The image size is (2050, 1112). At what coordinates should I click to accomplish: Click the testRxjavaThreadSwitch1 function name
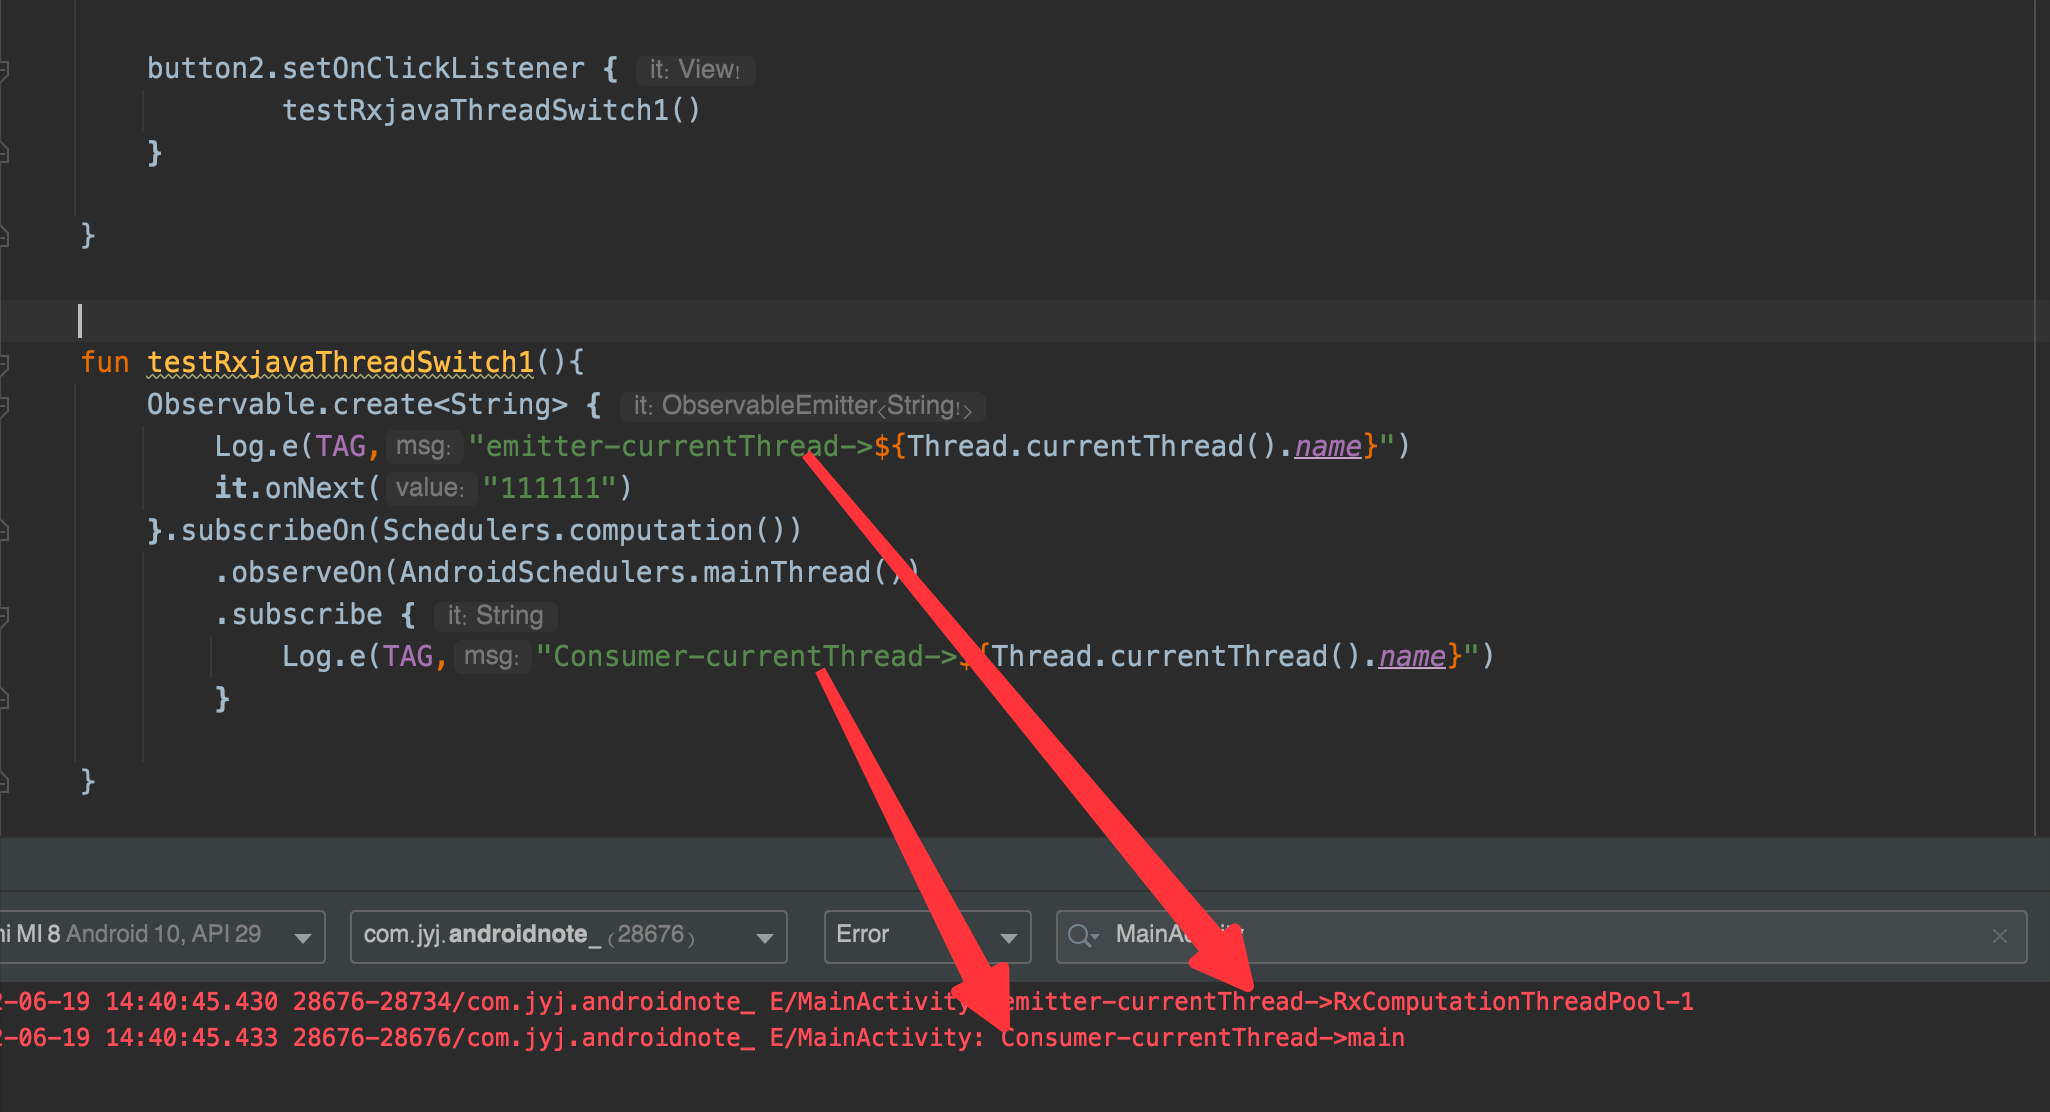click(x=337, y=362)
